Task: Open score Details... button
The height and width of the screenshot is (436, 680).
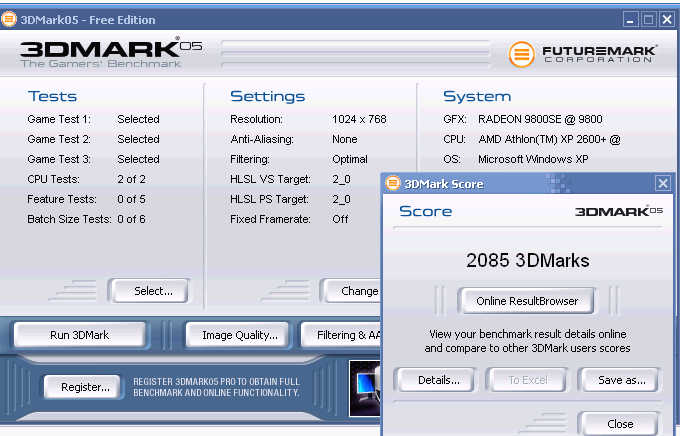Action: pyautogui.click(x=435, y=380)
